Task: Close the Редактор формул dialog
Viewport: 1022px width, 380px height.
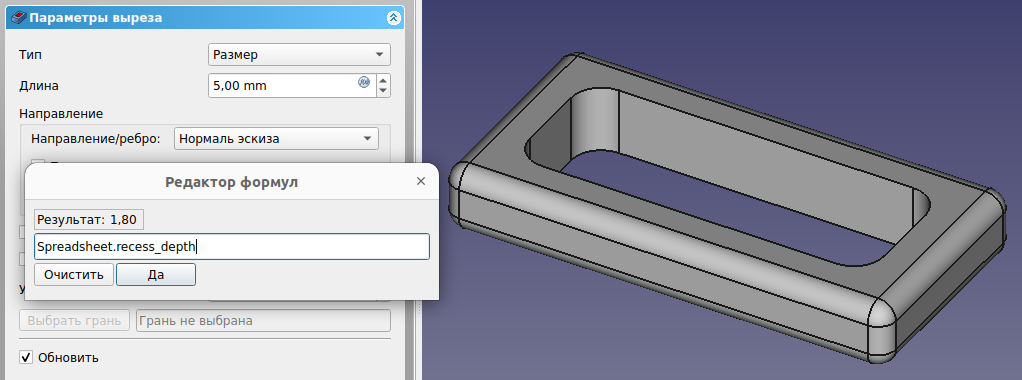Action: coord(421,181)
